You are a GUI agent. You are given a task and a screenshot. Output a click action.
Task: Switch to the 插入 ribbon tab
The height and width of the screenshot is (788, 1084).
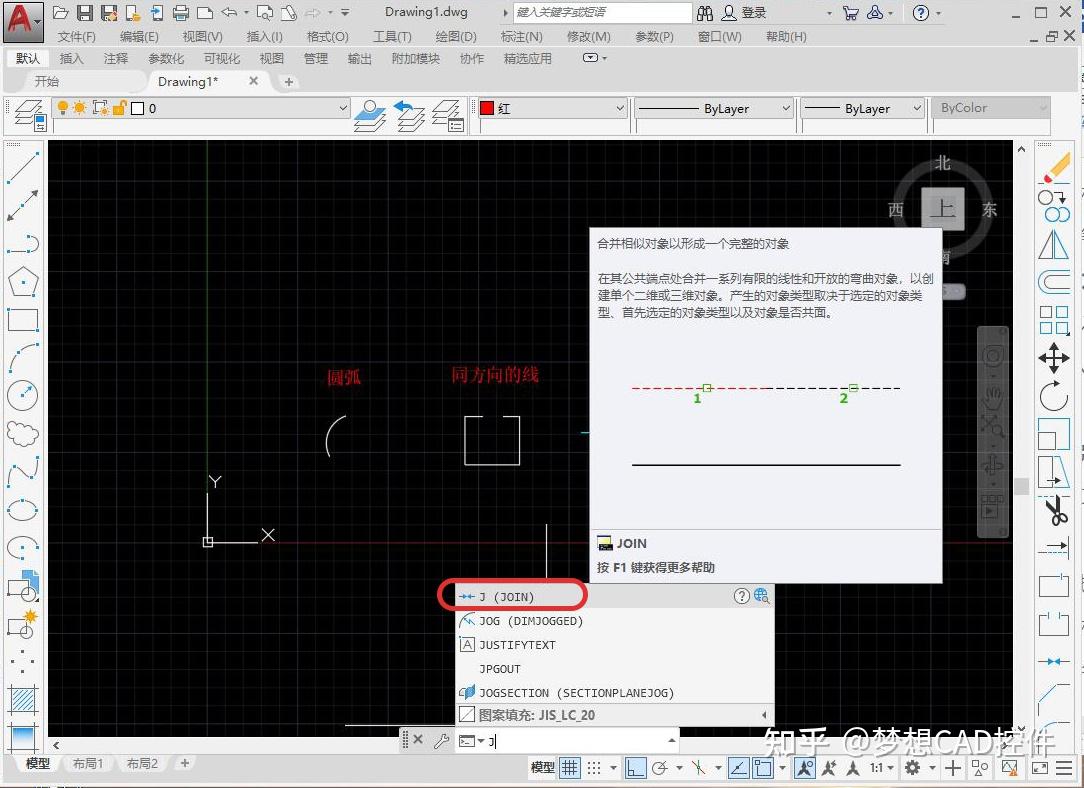coord(71,57)
